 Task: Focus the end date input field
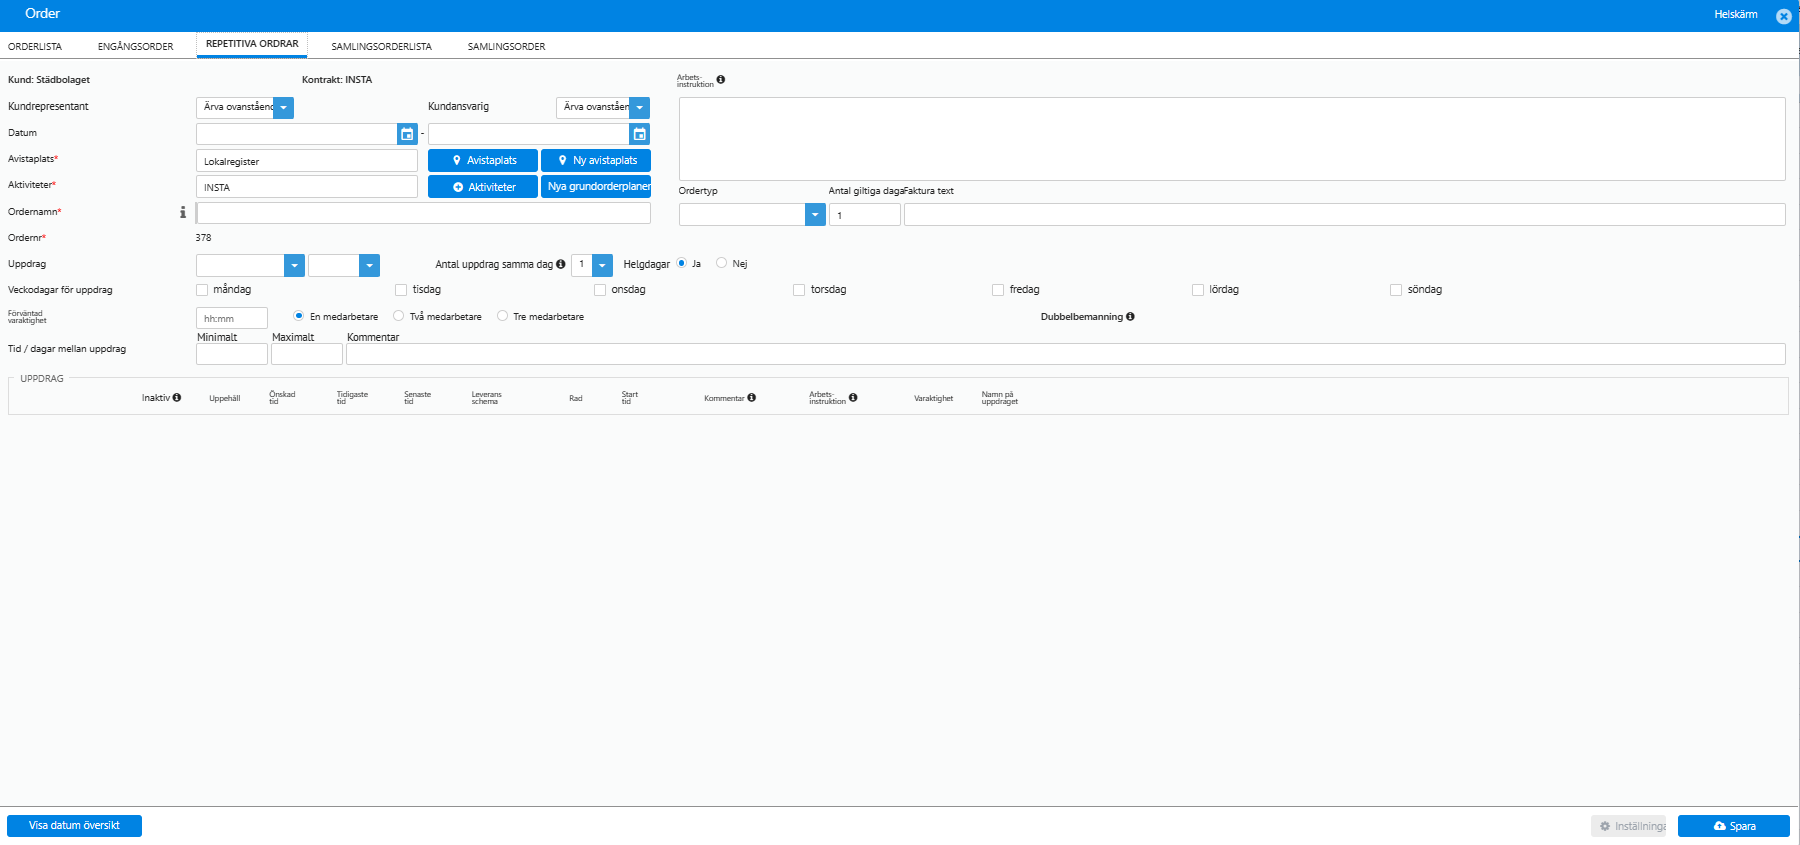pyautogui.click(x=529, y=134)
